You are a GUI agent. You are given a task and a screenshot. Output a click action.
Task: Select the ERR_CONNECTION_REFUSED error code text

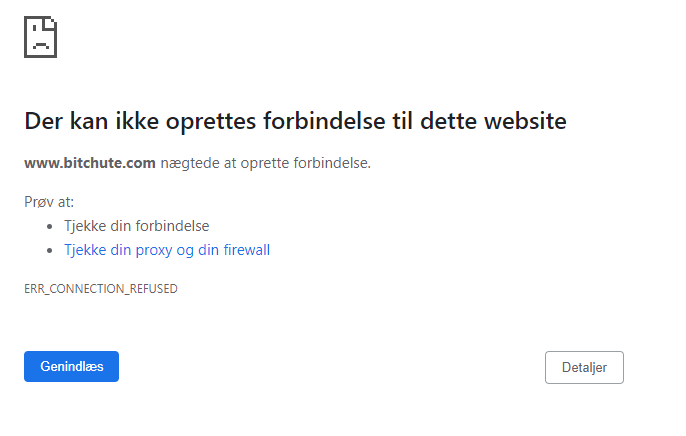point(101,289)
